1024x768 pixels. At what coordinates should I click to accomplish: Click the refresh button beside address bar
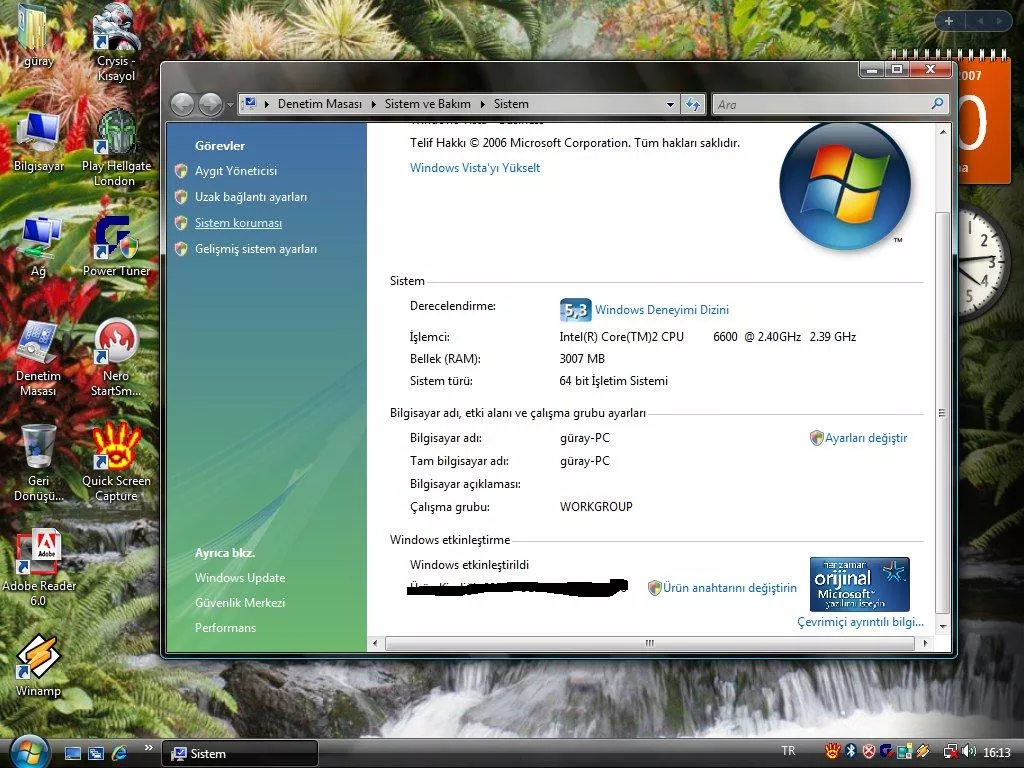[693, 104]
